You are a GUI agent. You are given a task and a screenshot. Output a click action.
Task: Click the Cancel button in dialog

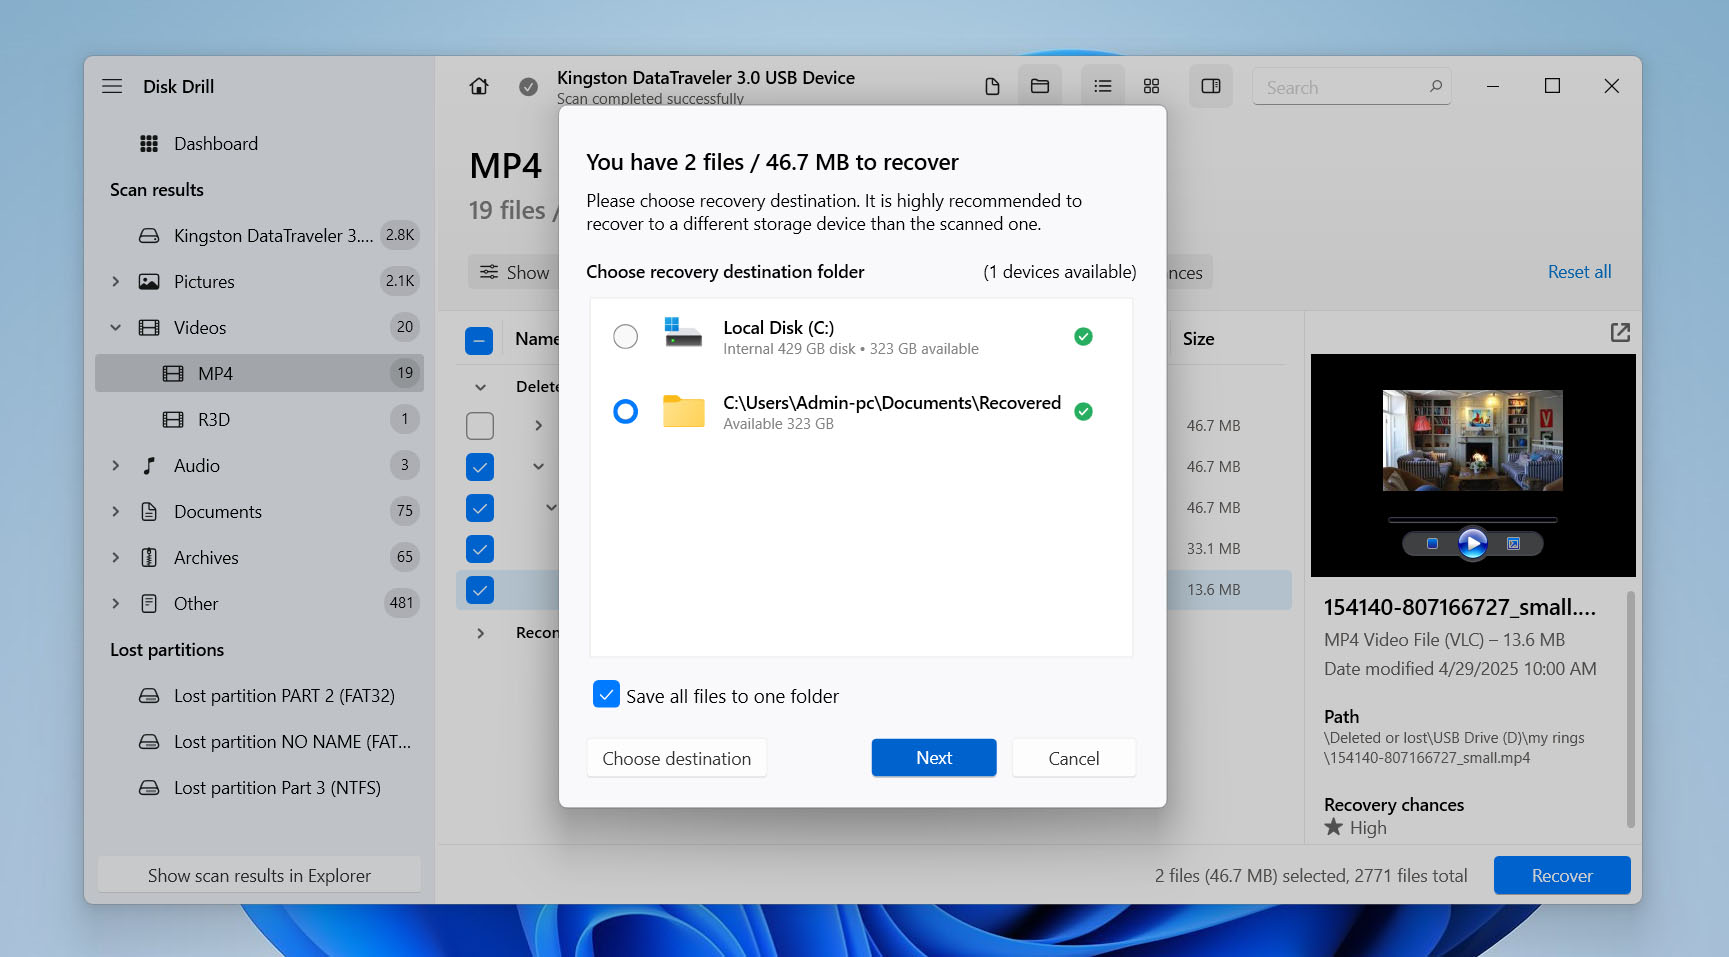click(x=1074, y=758)
